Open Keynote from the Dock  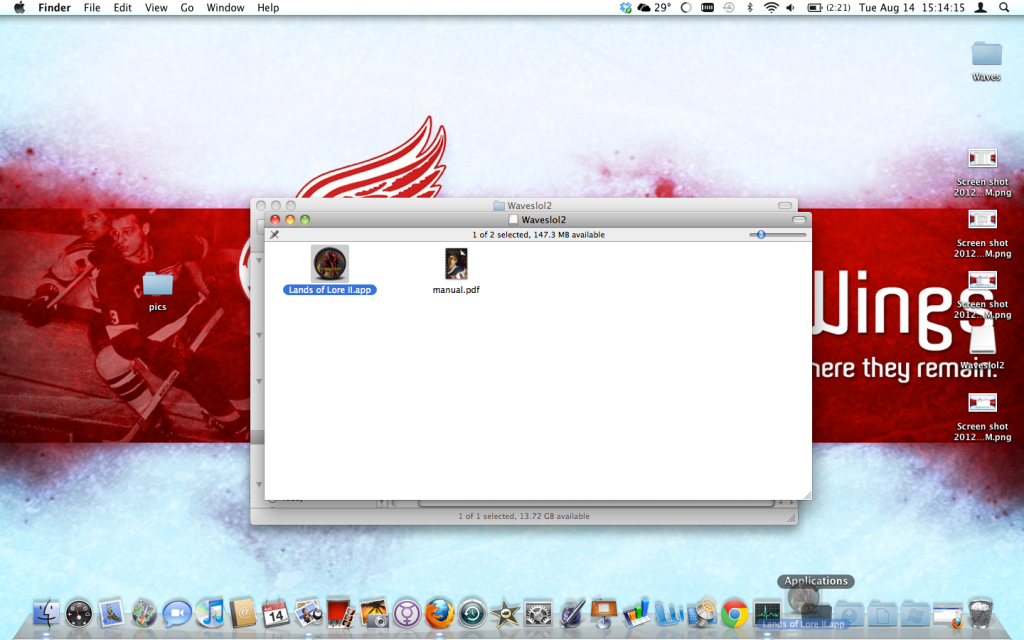click(x=603, y=614)
